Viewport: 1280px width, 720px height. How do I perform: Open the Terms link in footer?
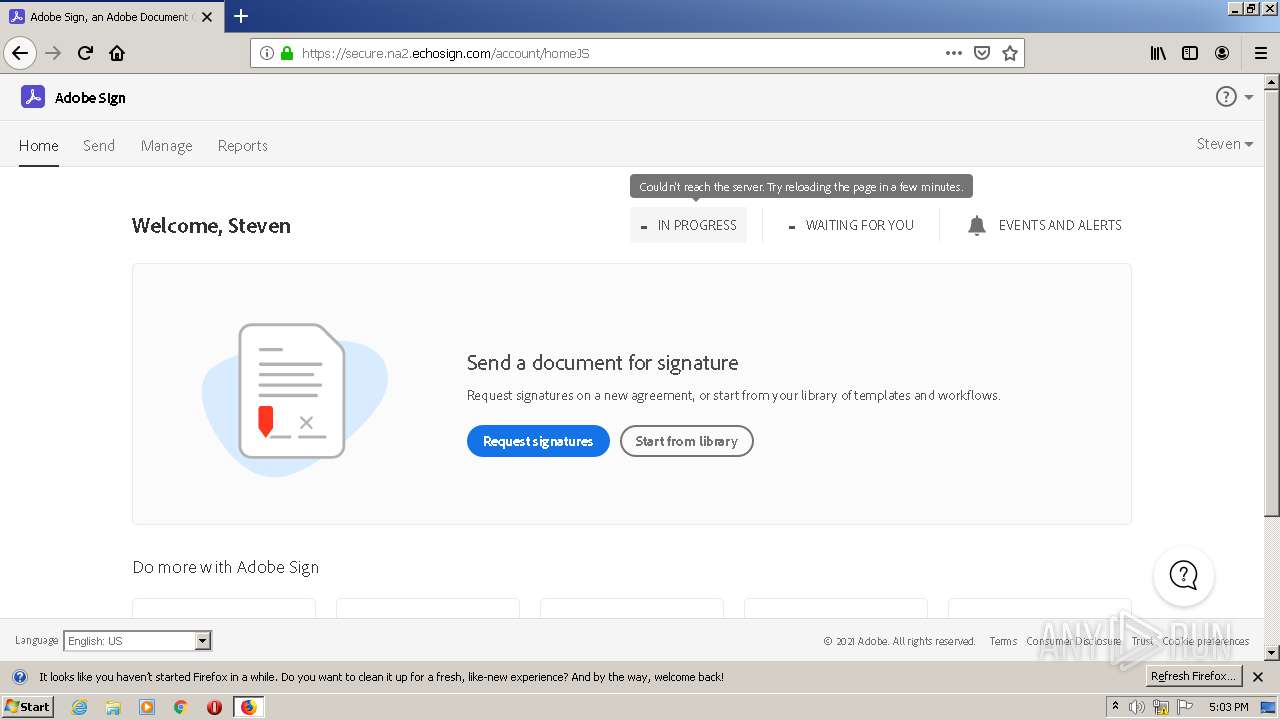click(x=1003, y=642)
